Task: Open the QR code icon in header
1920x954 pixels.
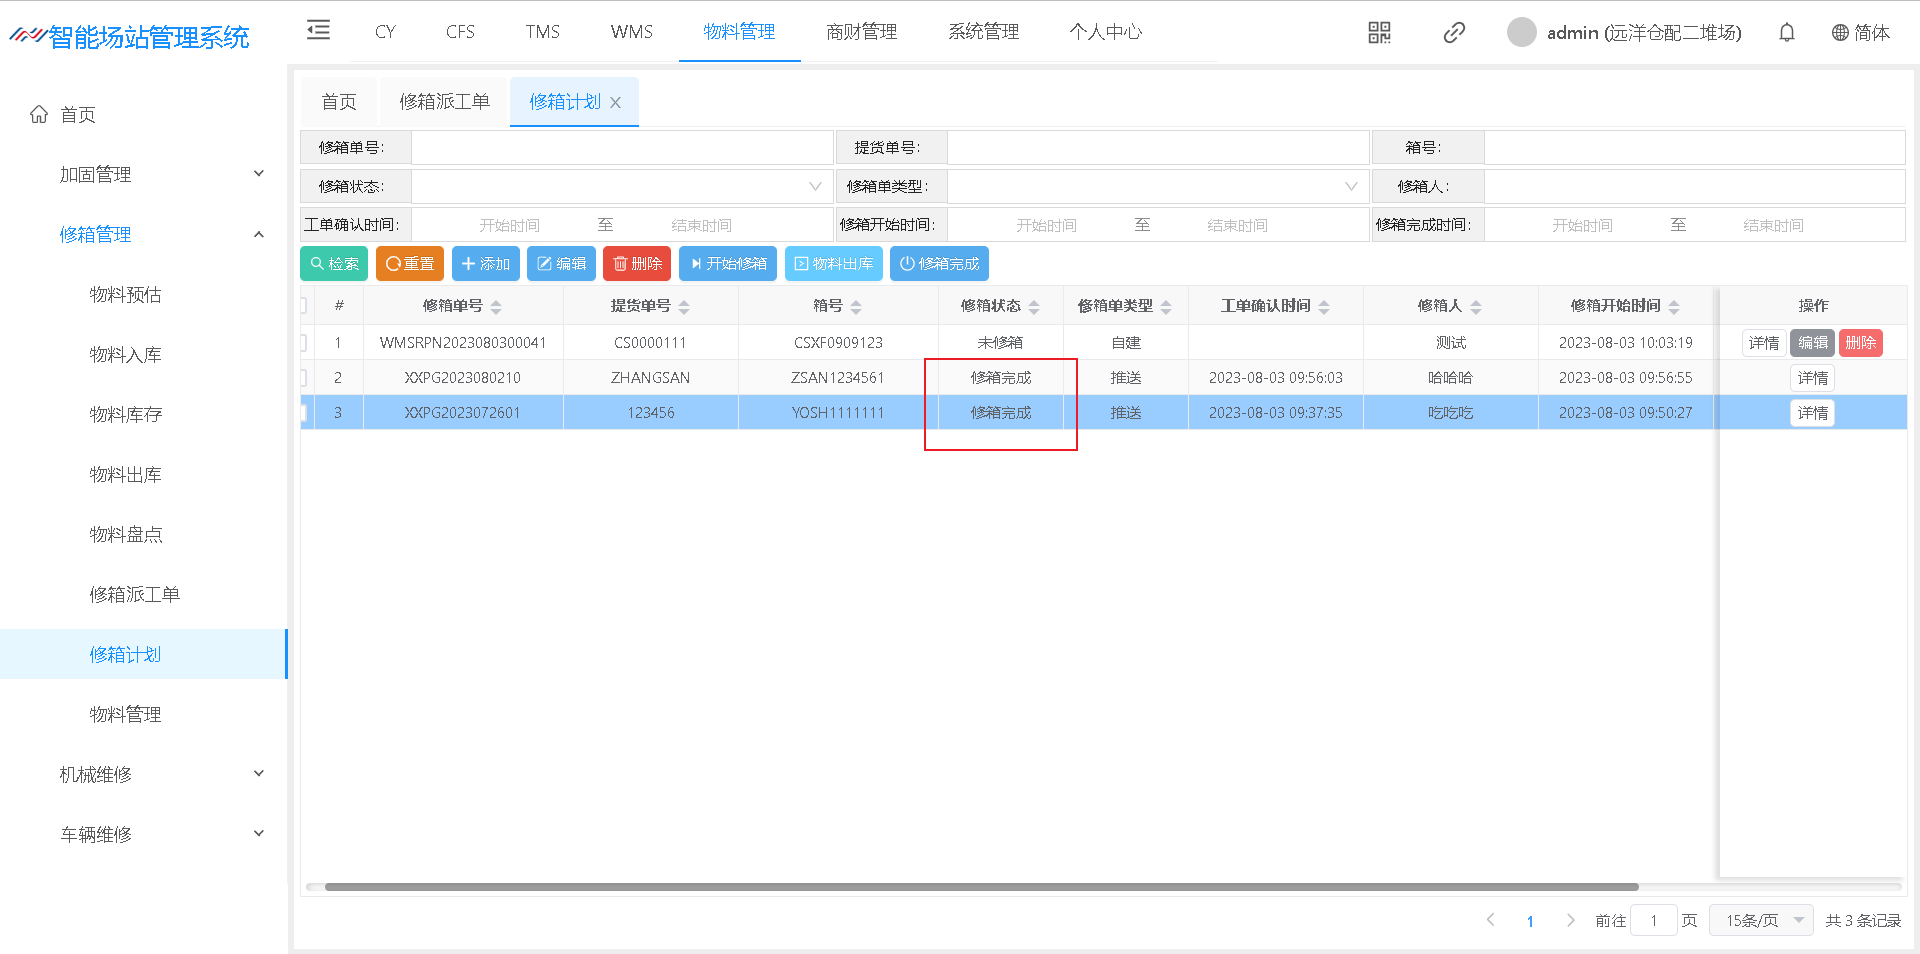Action: (x=1379, y=33)
